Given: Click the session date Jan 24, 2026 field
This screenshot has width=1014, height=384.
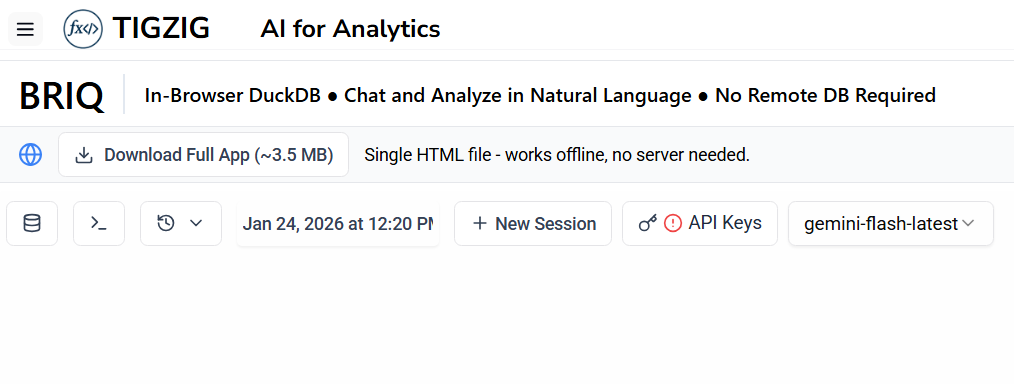Looking at the screenshot, I should pos(338,224).
